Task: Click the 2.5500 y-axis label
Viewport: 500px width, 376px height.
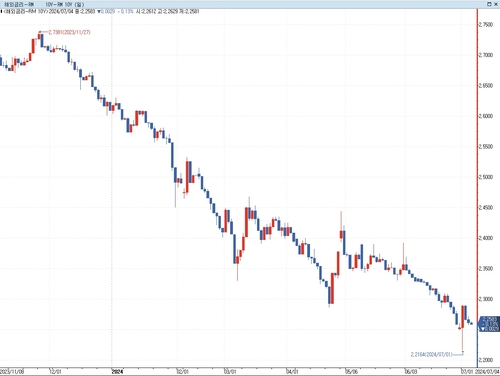Action: pos(486,147)
